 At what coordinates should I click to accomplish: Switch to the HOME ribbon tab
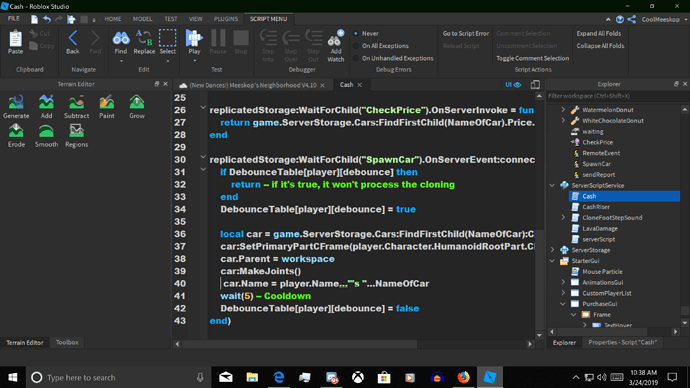point(113,19)
